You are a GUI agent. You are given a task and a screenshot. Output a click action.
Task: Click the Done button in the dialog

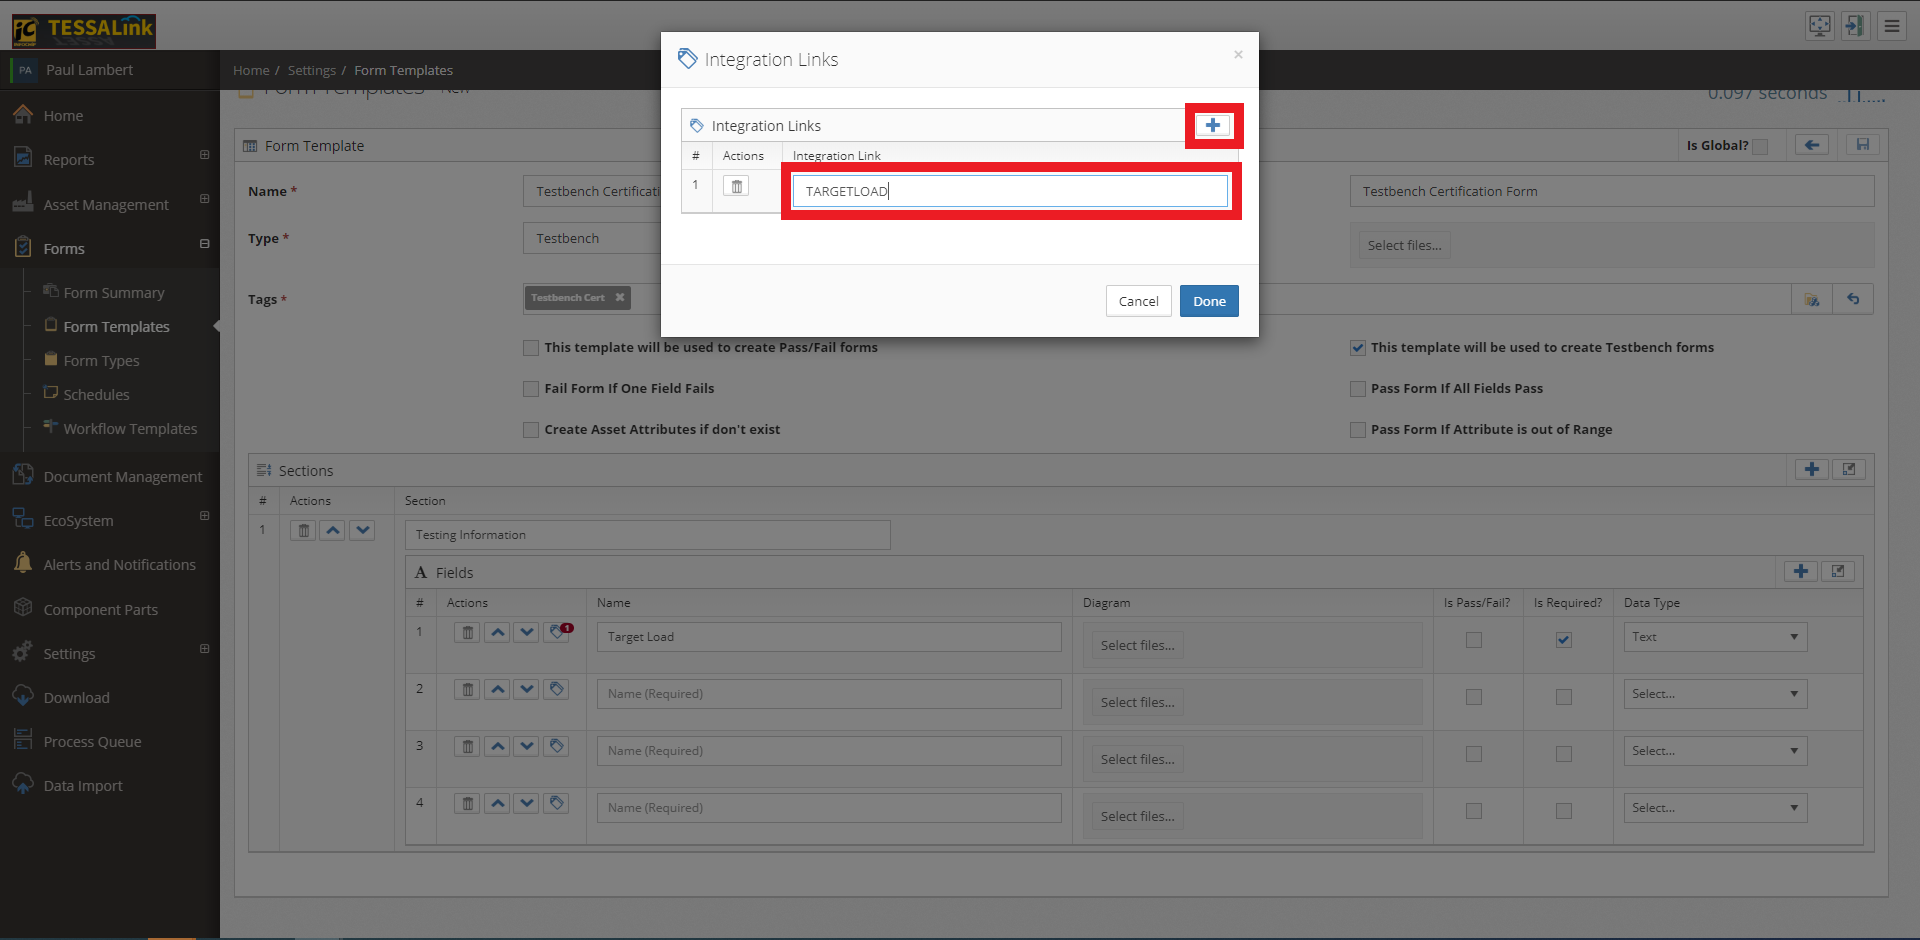tap(1208, 301)
